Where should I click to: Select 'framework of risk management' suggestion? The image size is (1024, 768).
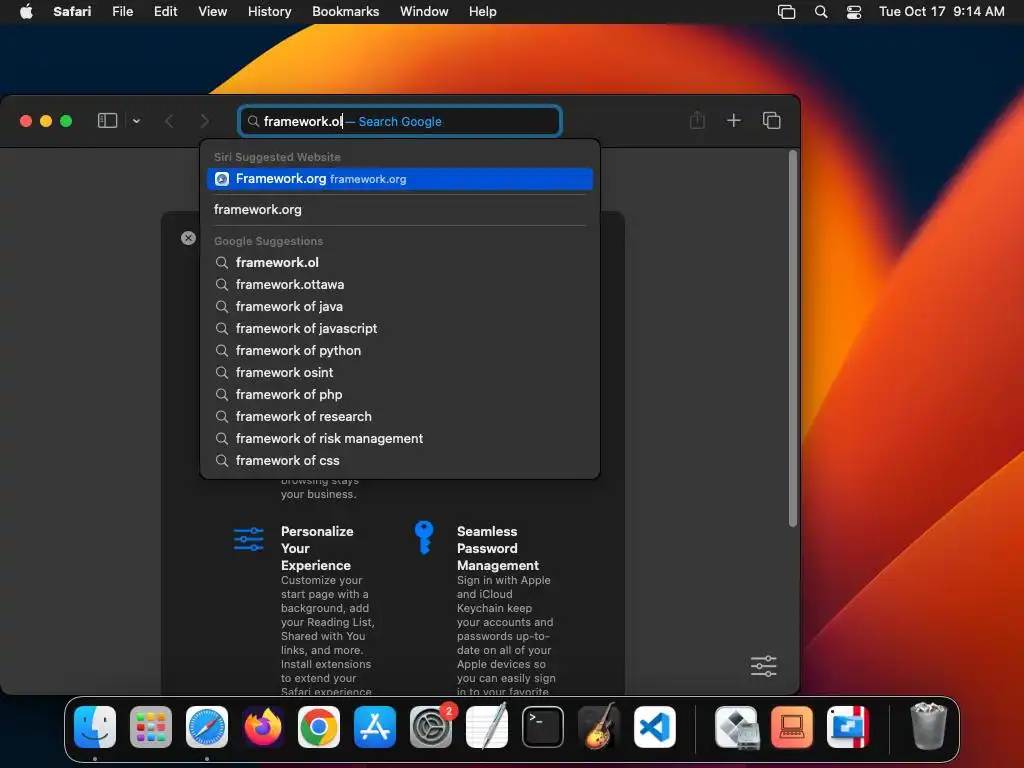[x=400, y=439]
